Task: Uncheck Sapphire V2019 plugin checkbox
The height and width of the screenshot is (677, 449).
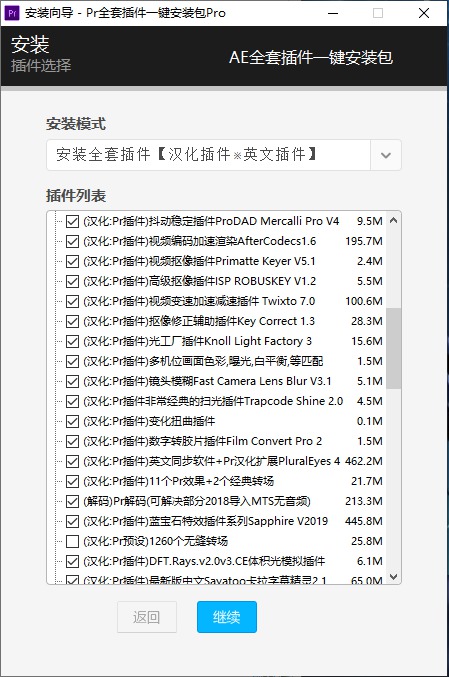Action: pos(72,522)
